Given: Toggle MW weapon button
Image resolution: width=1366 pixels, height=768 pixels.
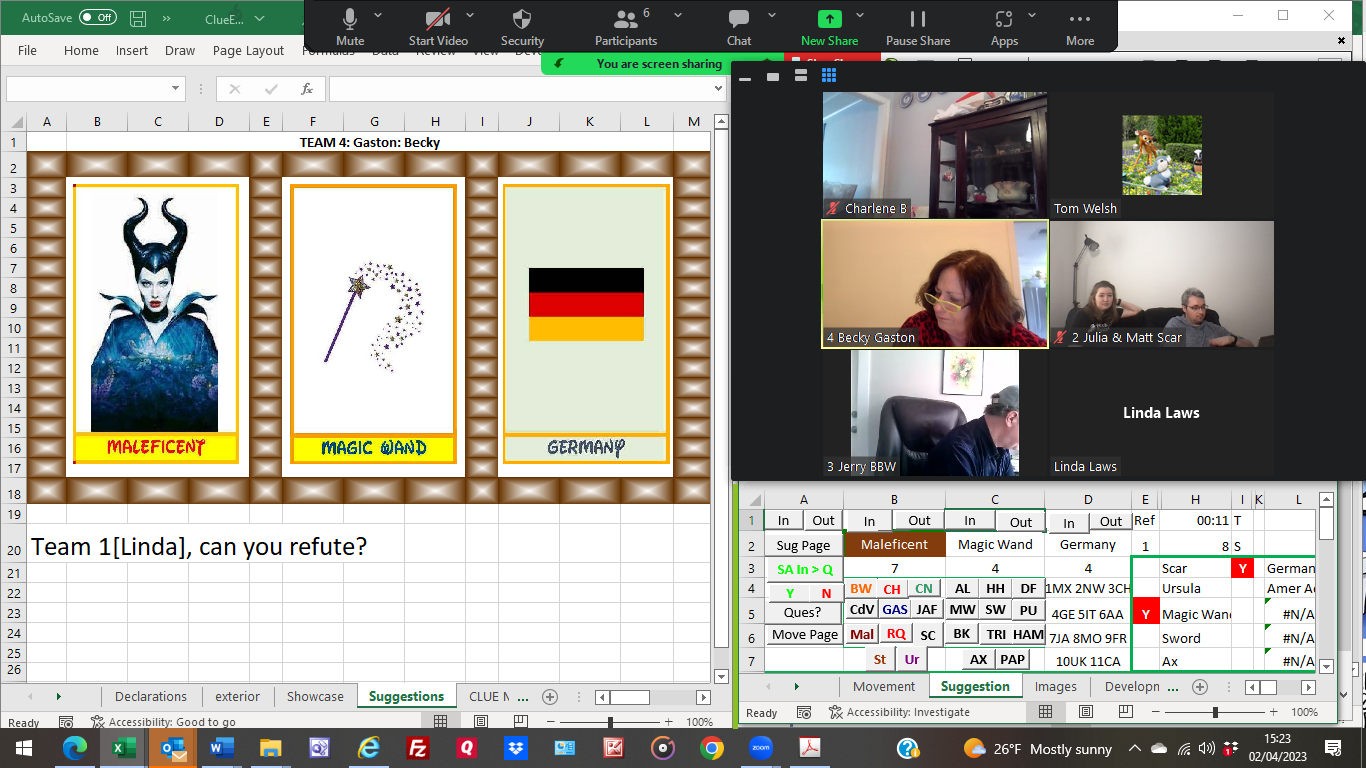Looking at the screenshot, I should coord(962,609).
